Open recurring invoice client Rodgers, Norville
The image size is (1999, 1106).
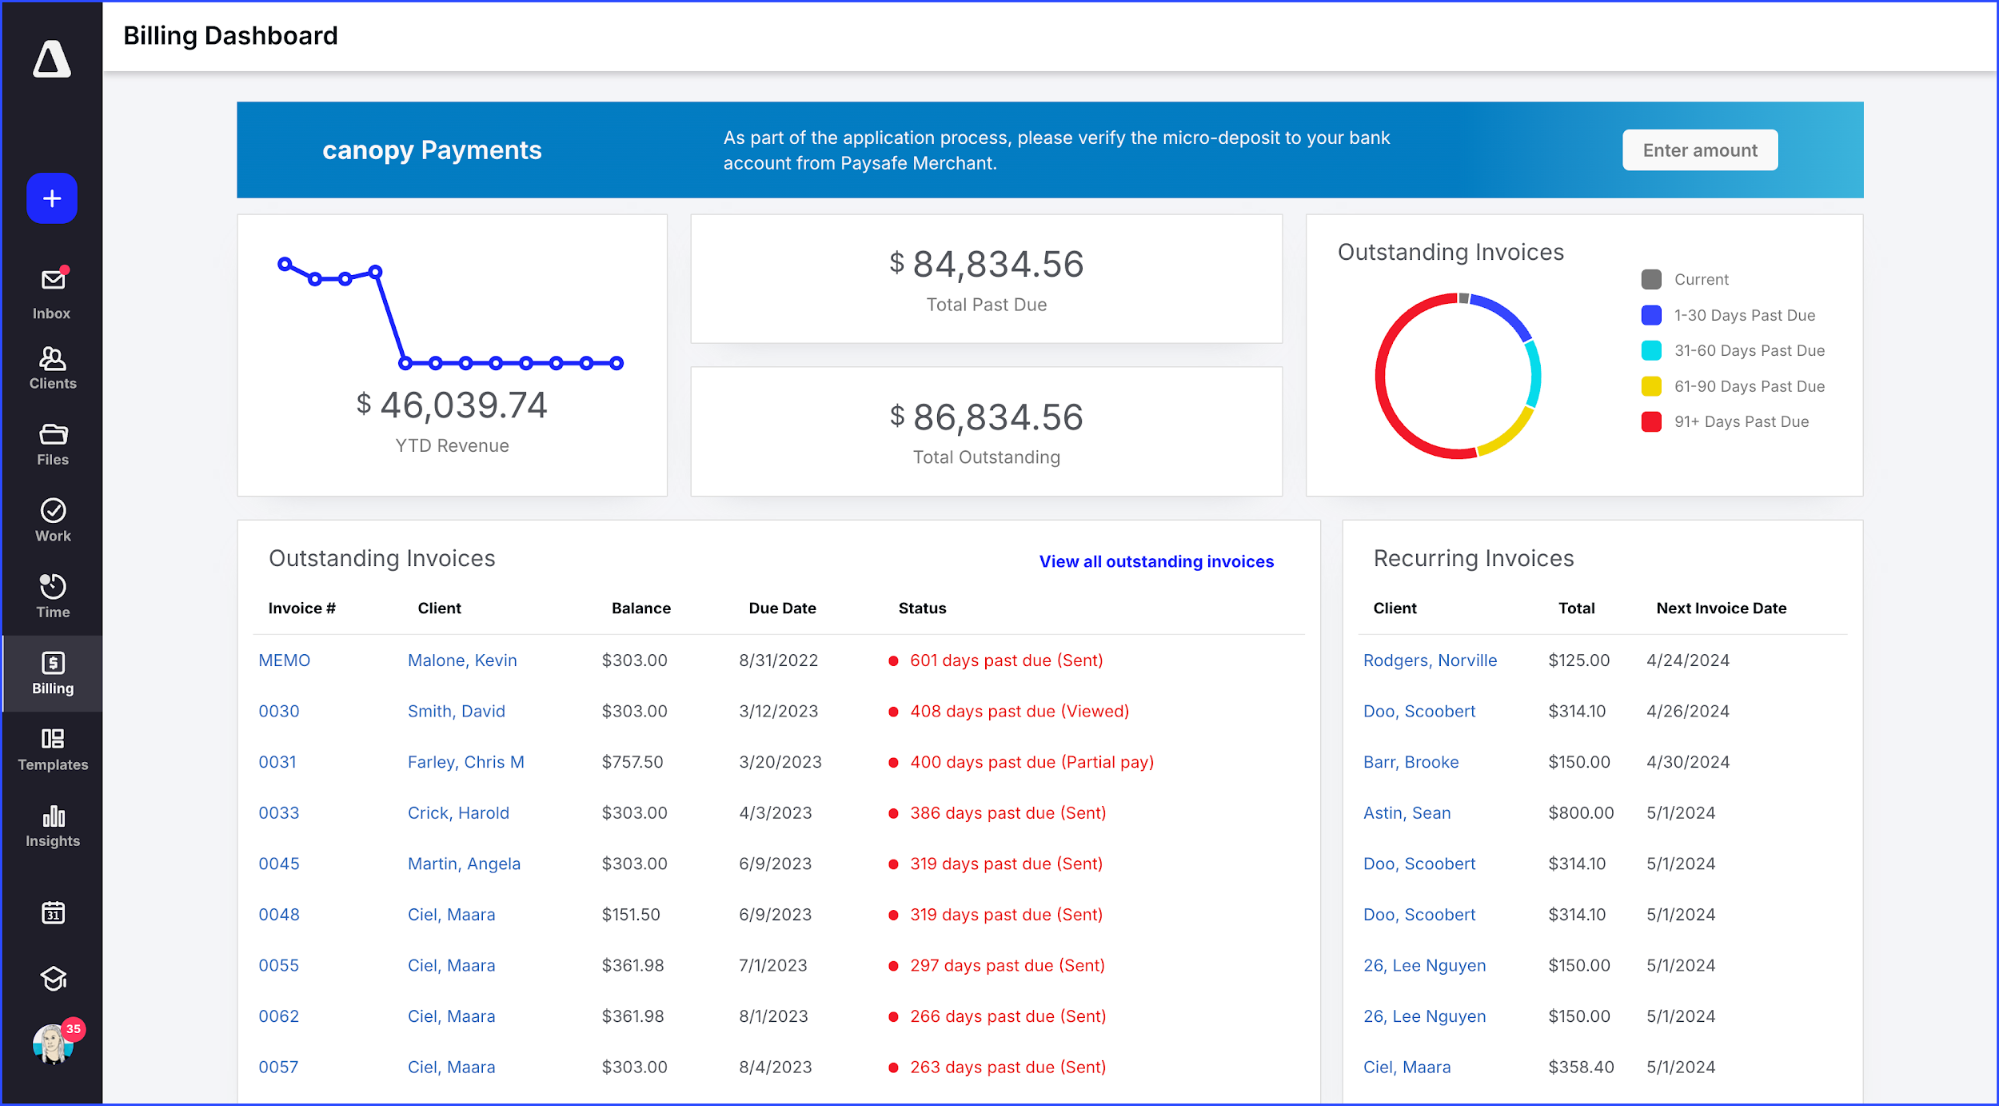point(1430,660)
